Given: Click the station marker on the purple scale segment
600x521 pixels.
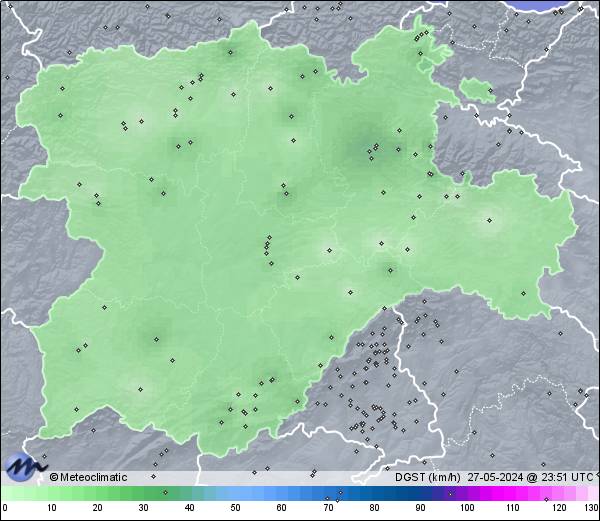Looking at the screenshot, I should (450, 494).
